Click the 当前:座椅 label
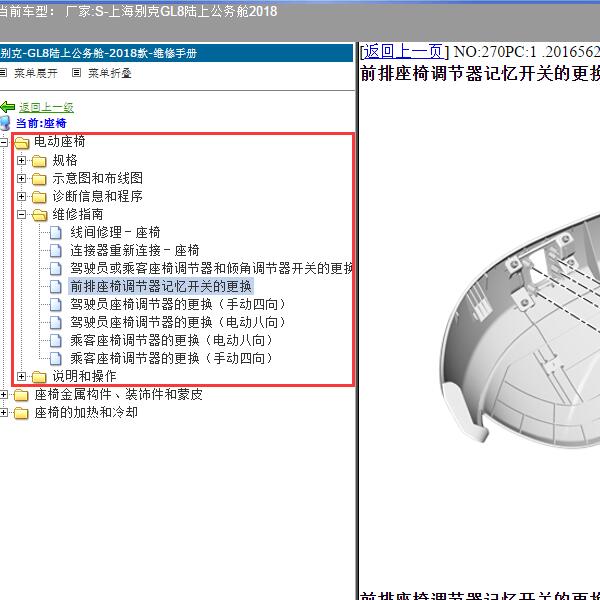Screen dimensions: 600x600 [x=41, y=123]
